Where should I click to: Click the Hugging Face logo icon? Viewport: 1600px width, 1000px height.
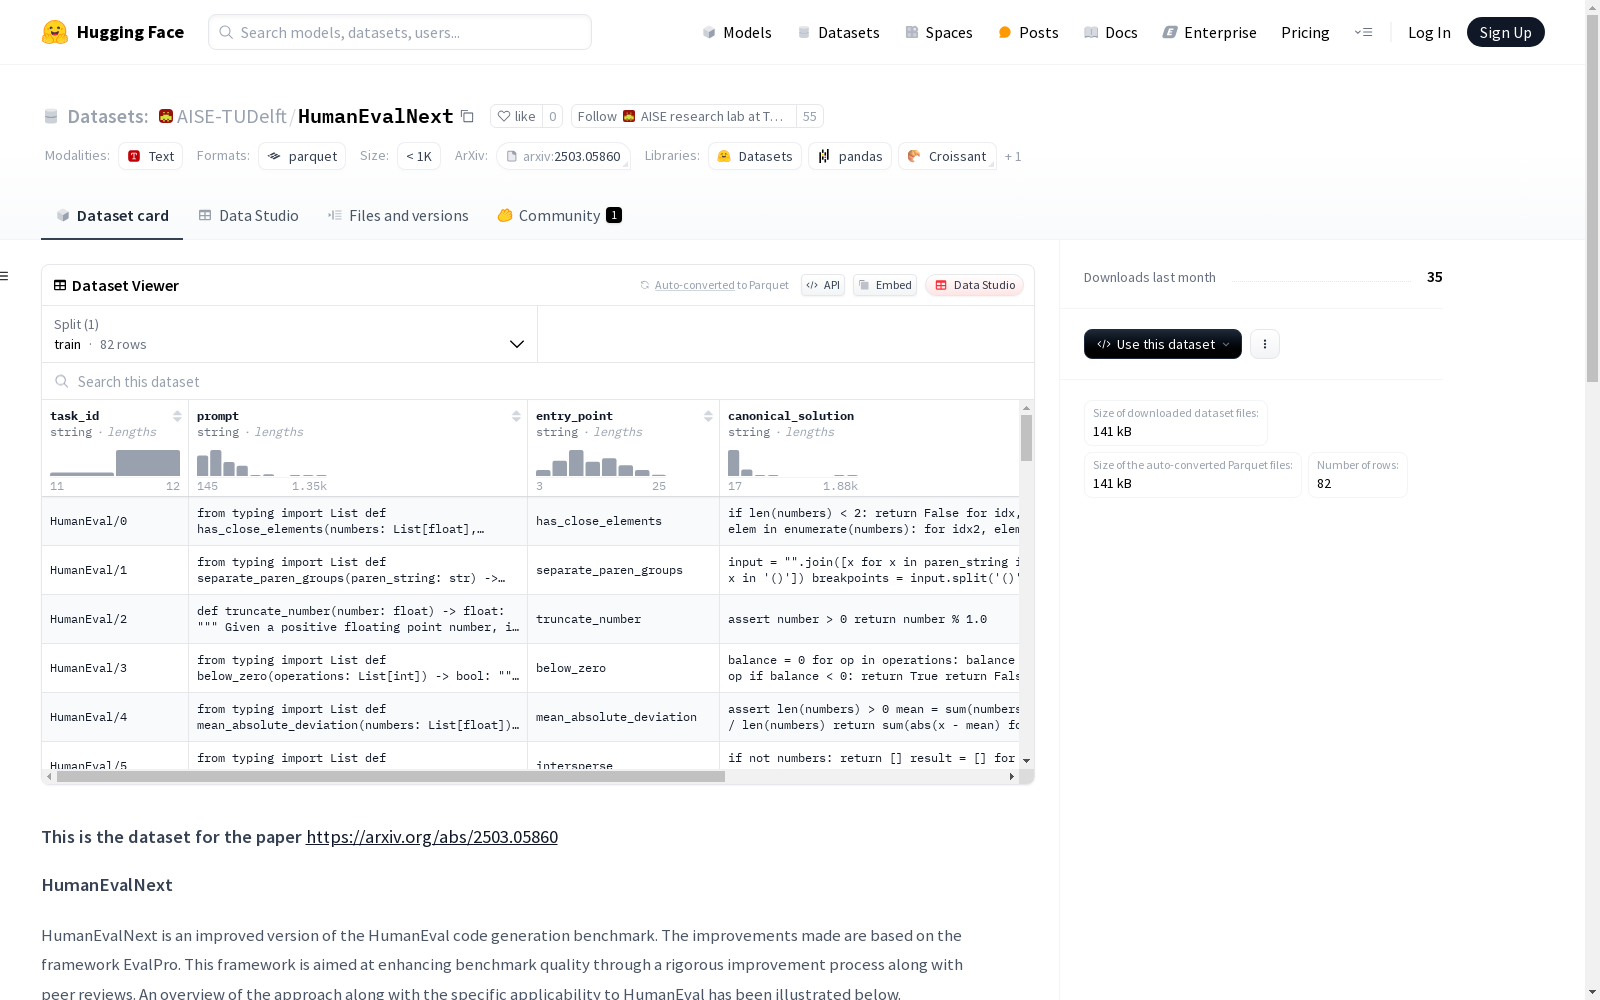[x=55, y=32]
